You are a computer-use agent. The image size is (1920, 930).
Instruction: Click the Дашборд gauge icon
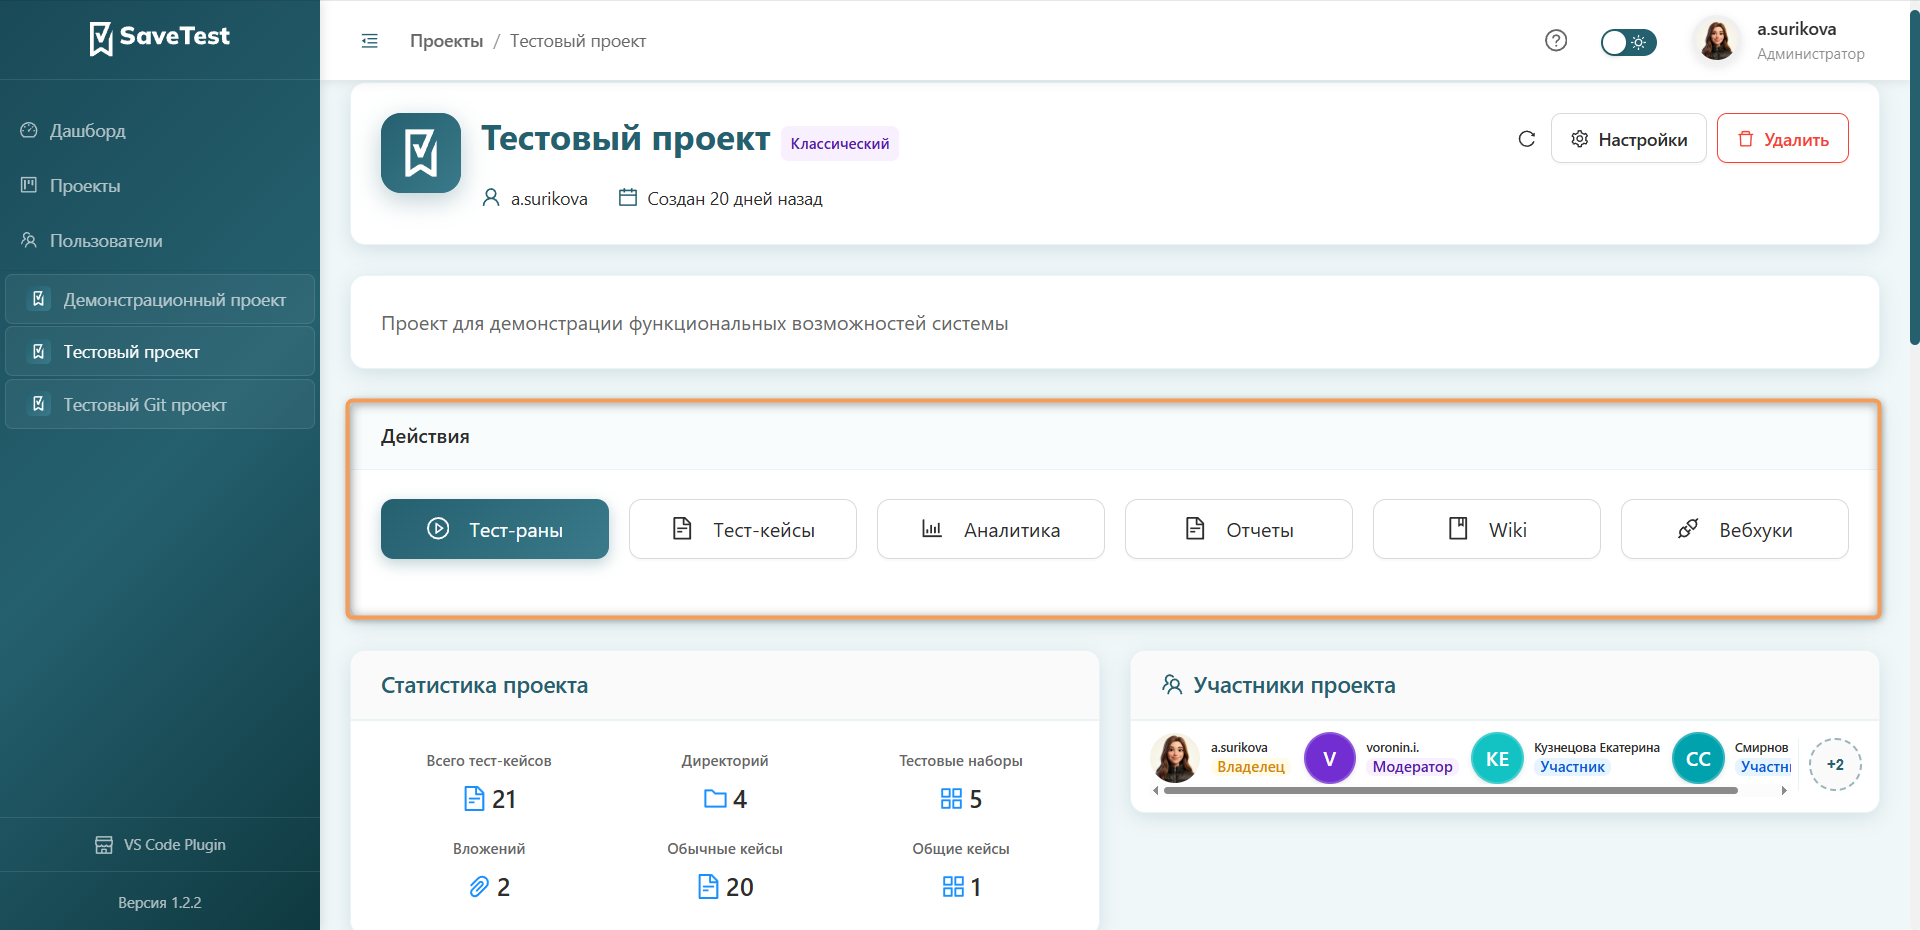click(x=29, y=130)
